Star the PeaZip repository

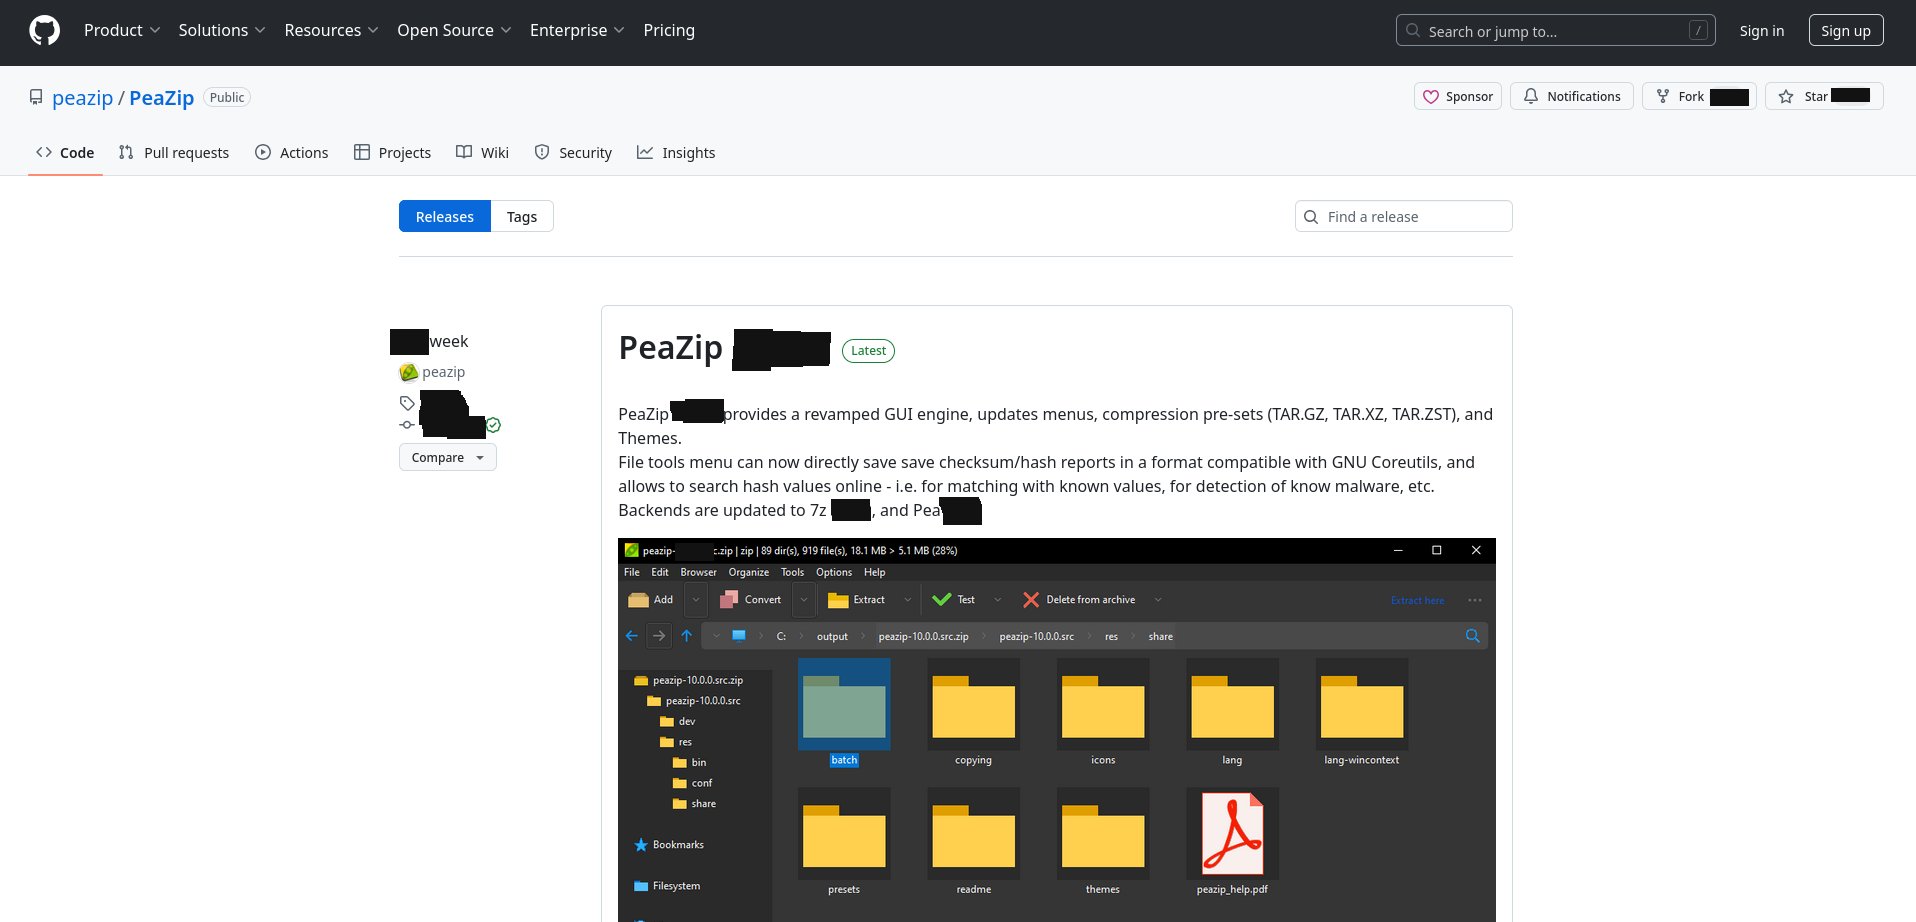click(1823, 97)
